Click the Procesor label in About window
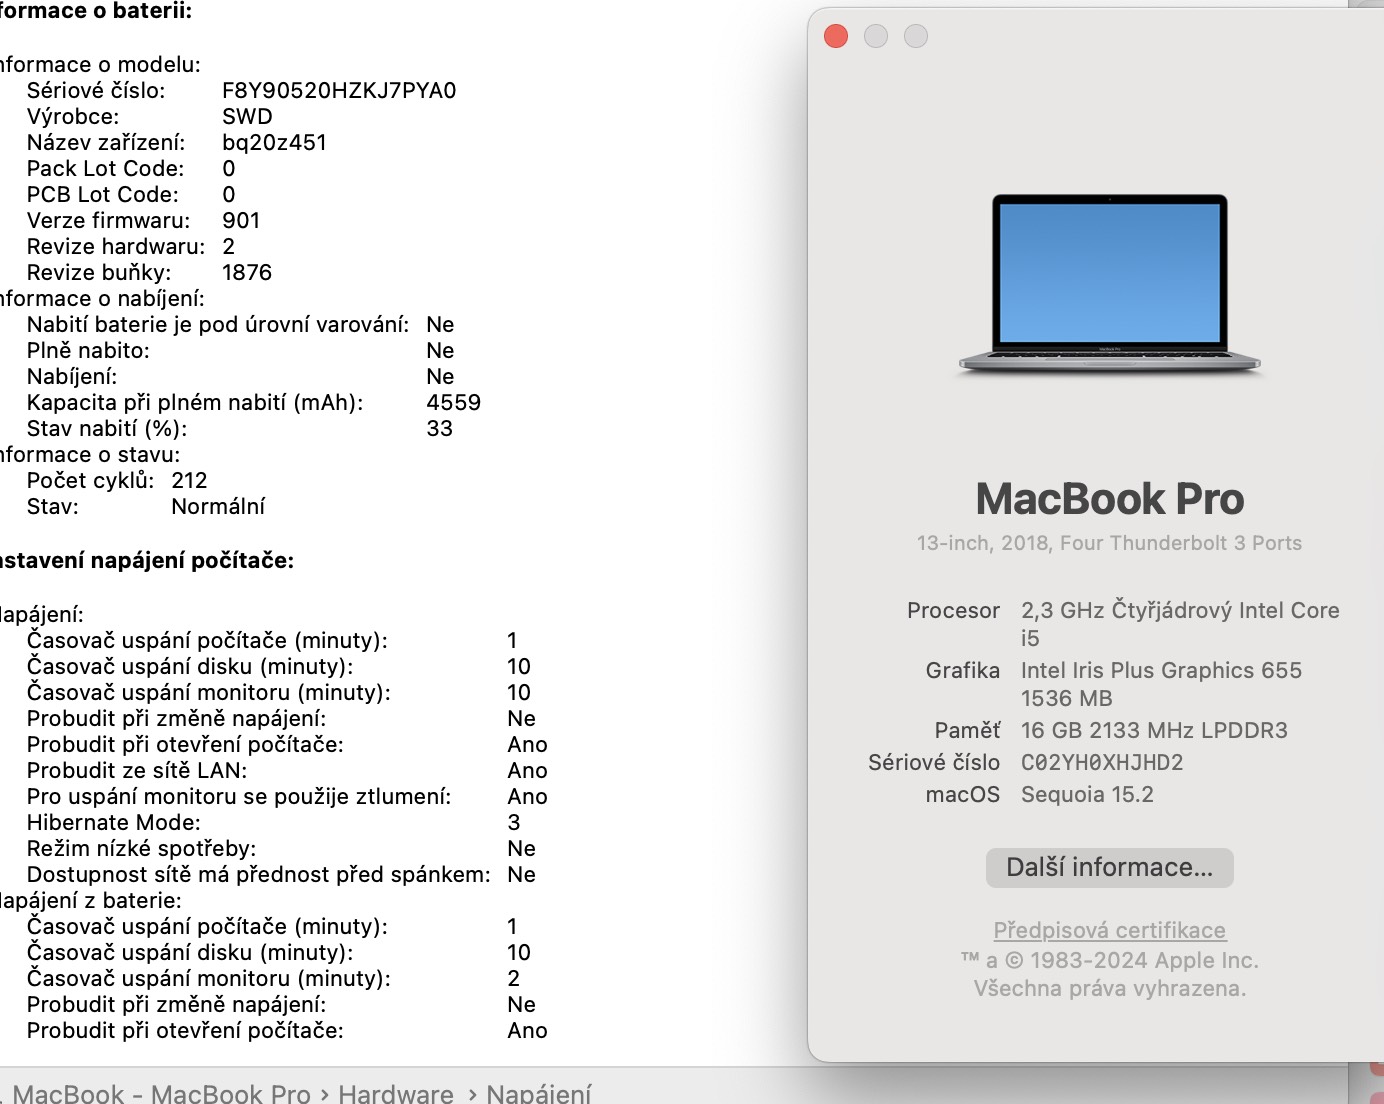The width and height of the screenshot is (1384, 1104). click(x=953, y=610)
